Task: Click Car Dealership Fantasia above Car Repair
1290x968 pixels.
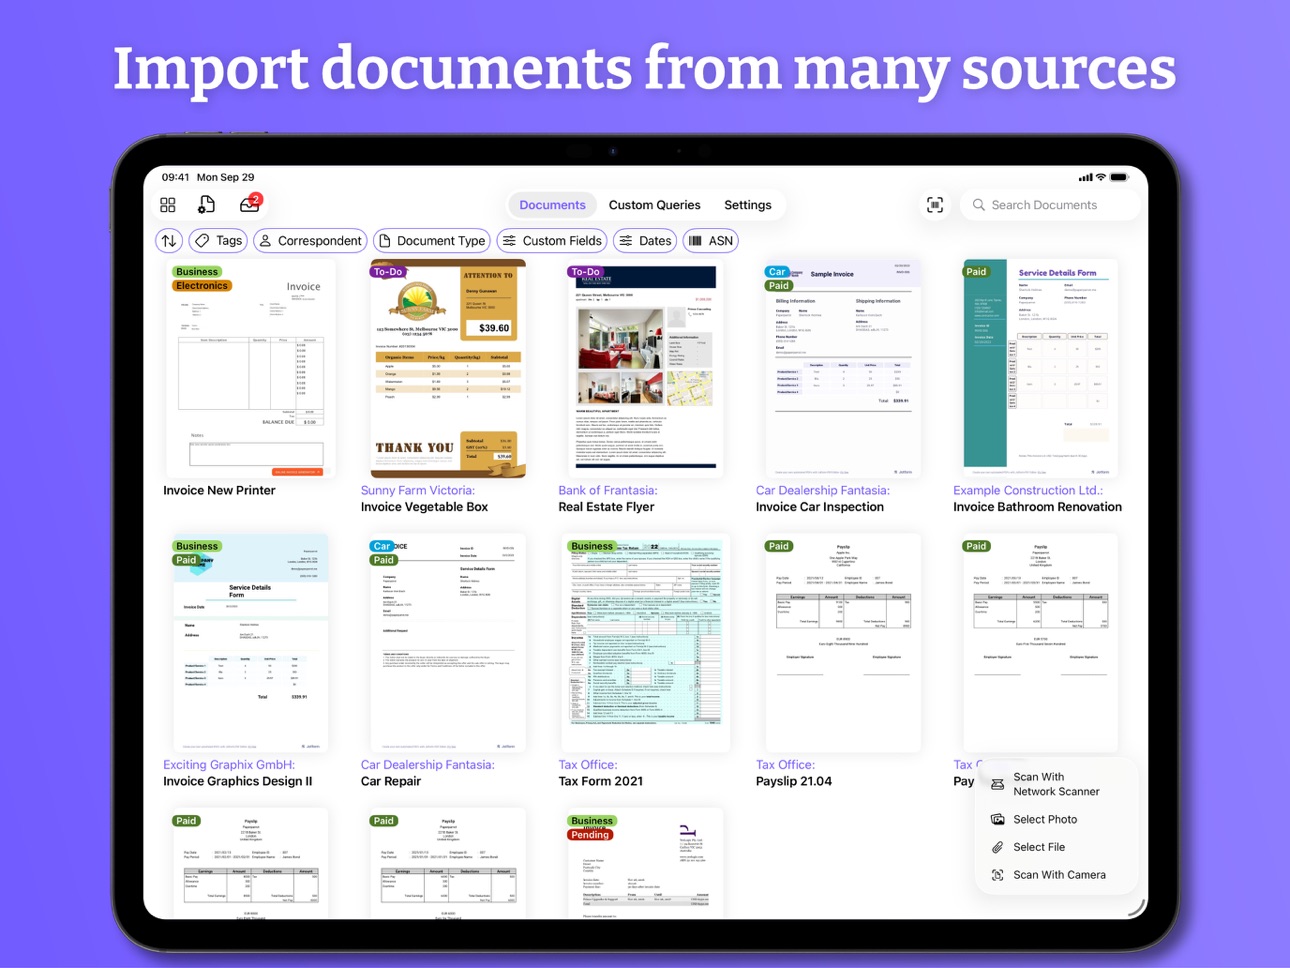Action: click(x=428, y=765)
